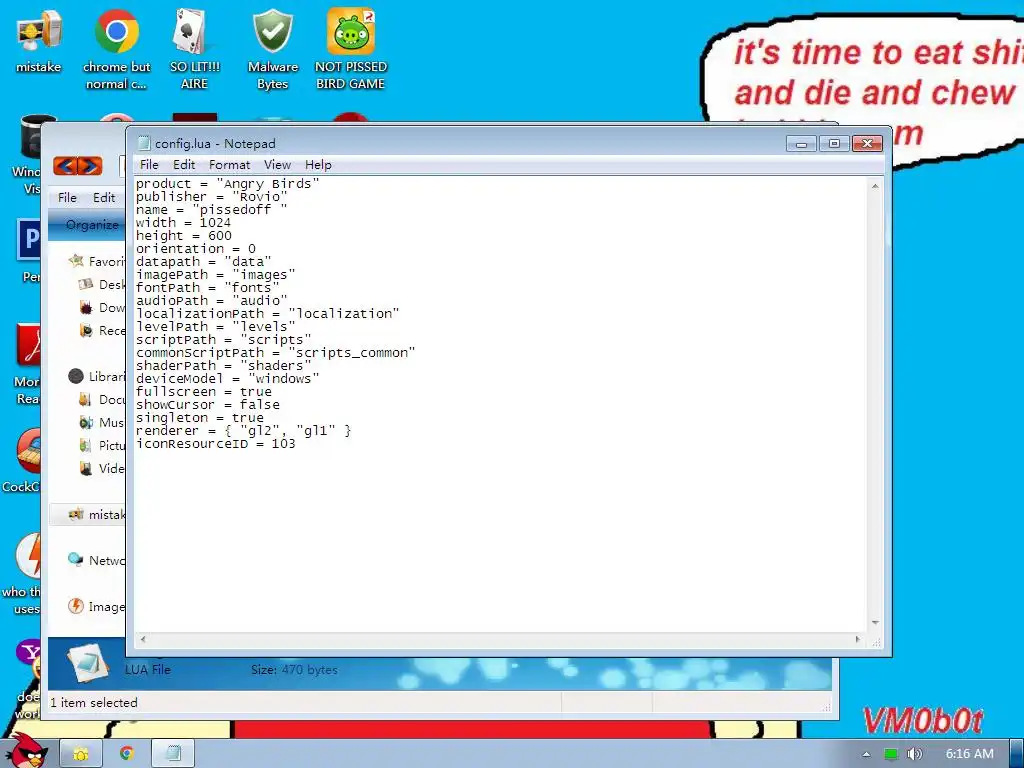This screenshot has height=768, width=1024.
Task: Click in line 'publisher = "Rovio"'
Action: tap(212, 197)
